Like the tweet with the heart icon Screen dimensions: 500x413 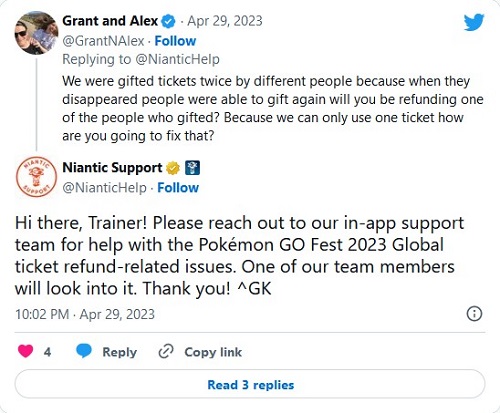point(25,351)
